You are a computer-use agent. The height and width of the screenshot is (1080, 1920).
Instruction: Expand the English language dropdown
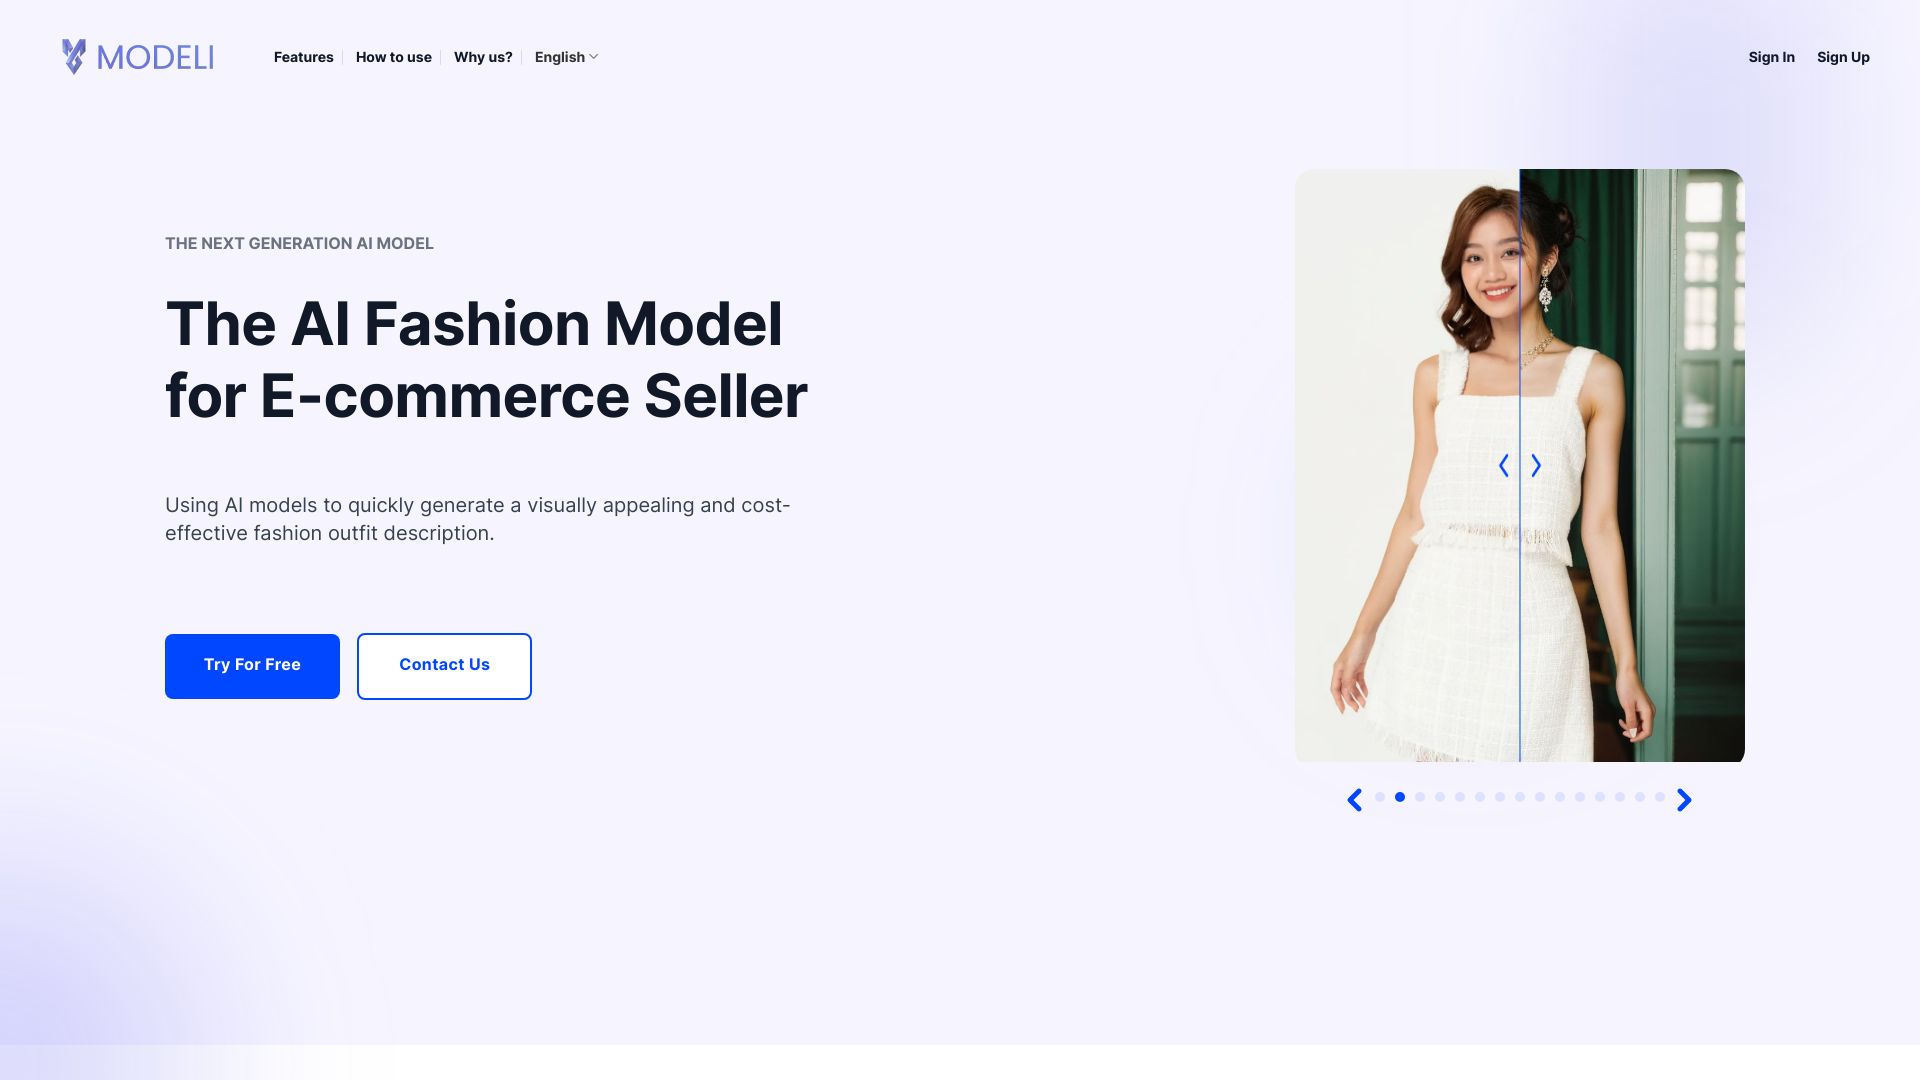[x=566, y=57]
